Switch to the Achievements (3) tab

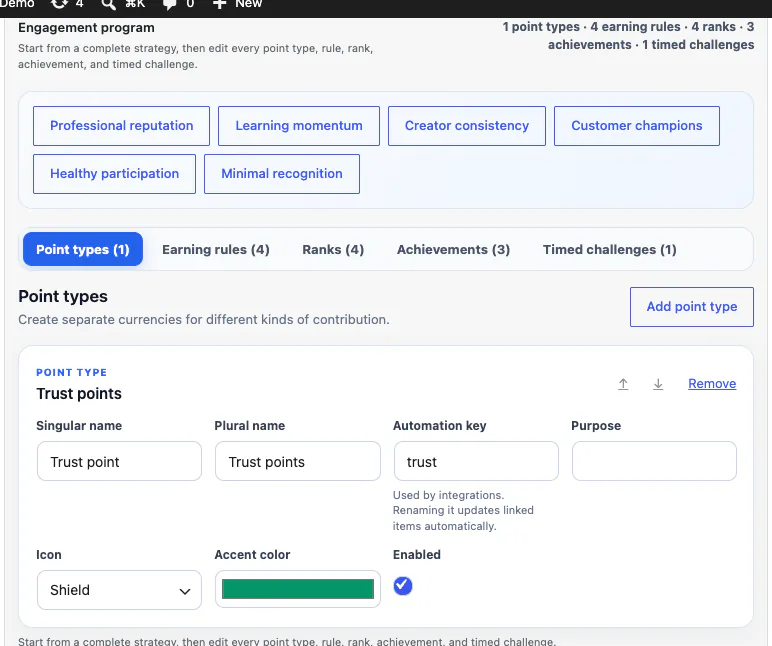click(x=453, y=249)
